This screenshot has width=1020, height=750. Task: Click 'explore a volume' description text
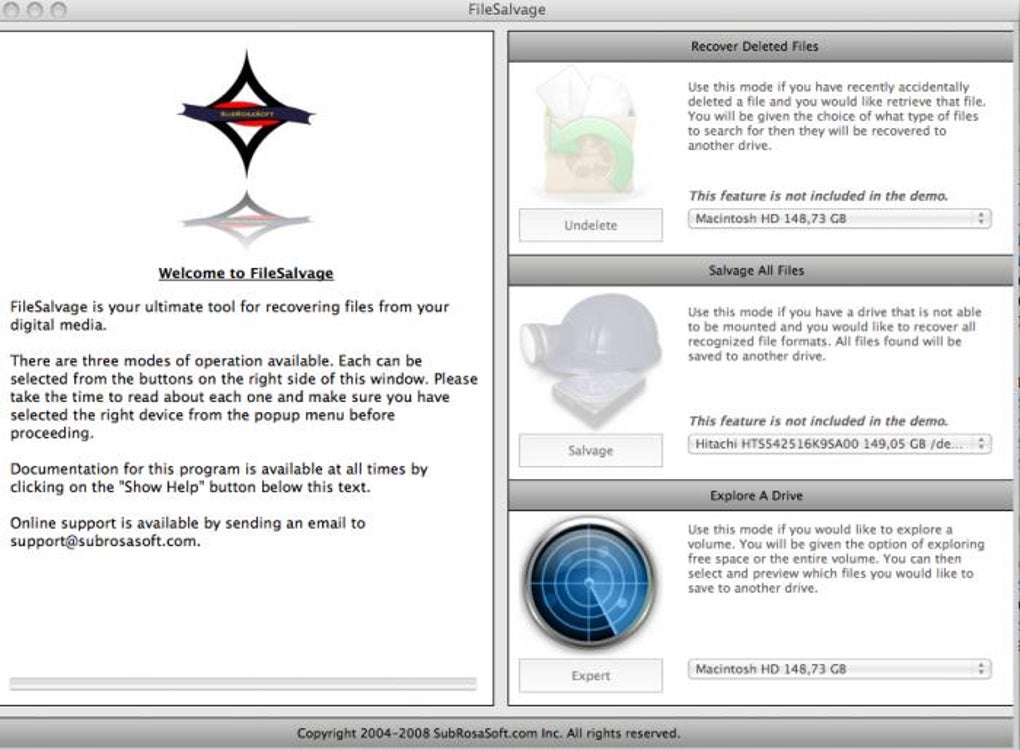(836, 559)
